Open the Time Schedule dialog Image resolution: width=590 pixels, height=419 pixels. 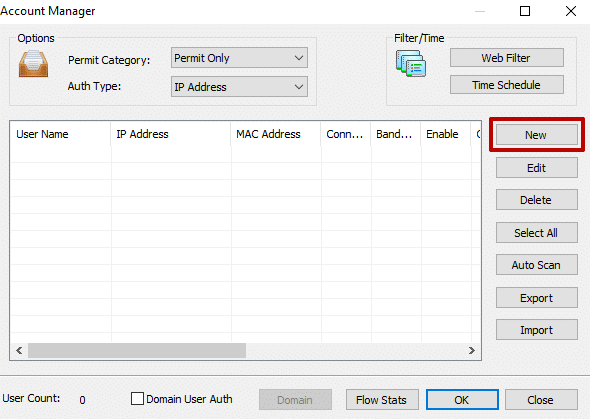(x=507, y=85)
